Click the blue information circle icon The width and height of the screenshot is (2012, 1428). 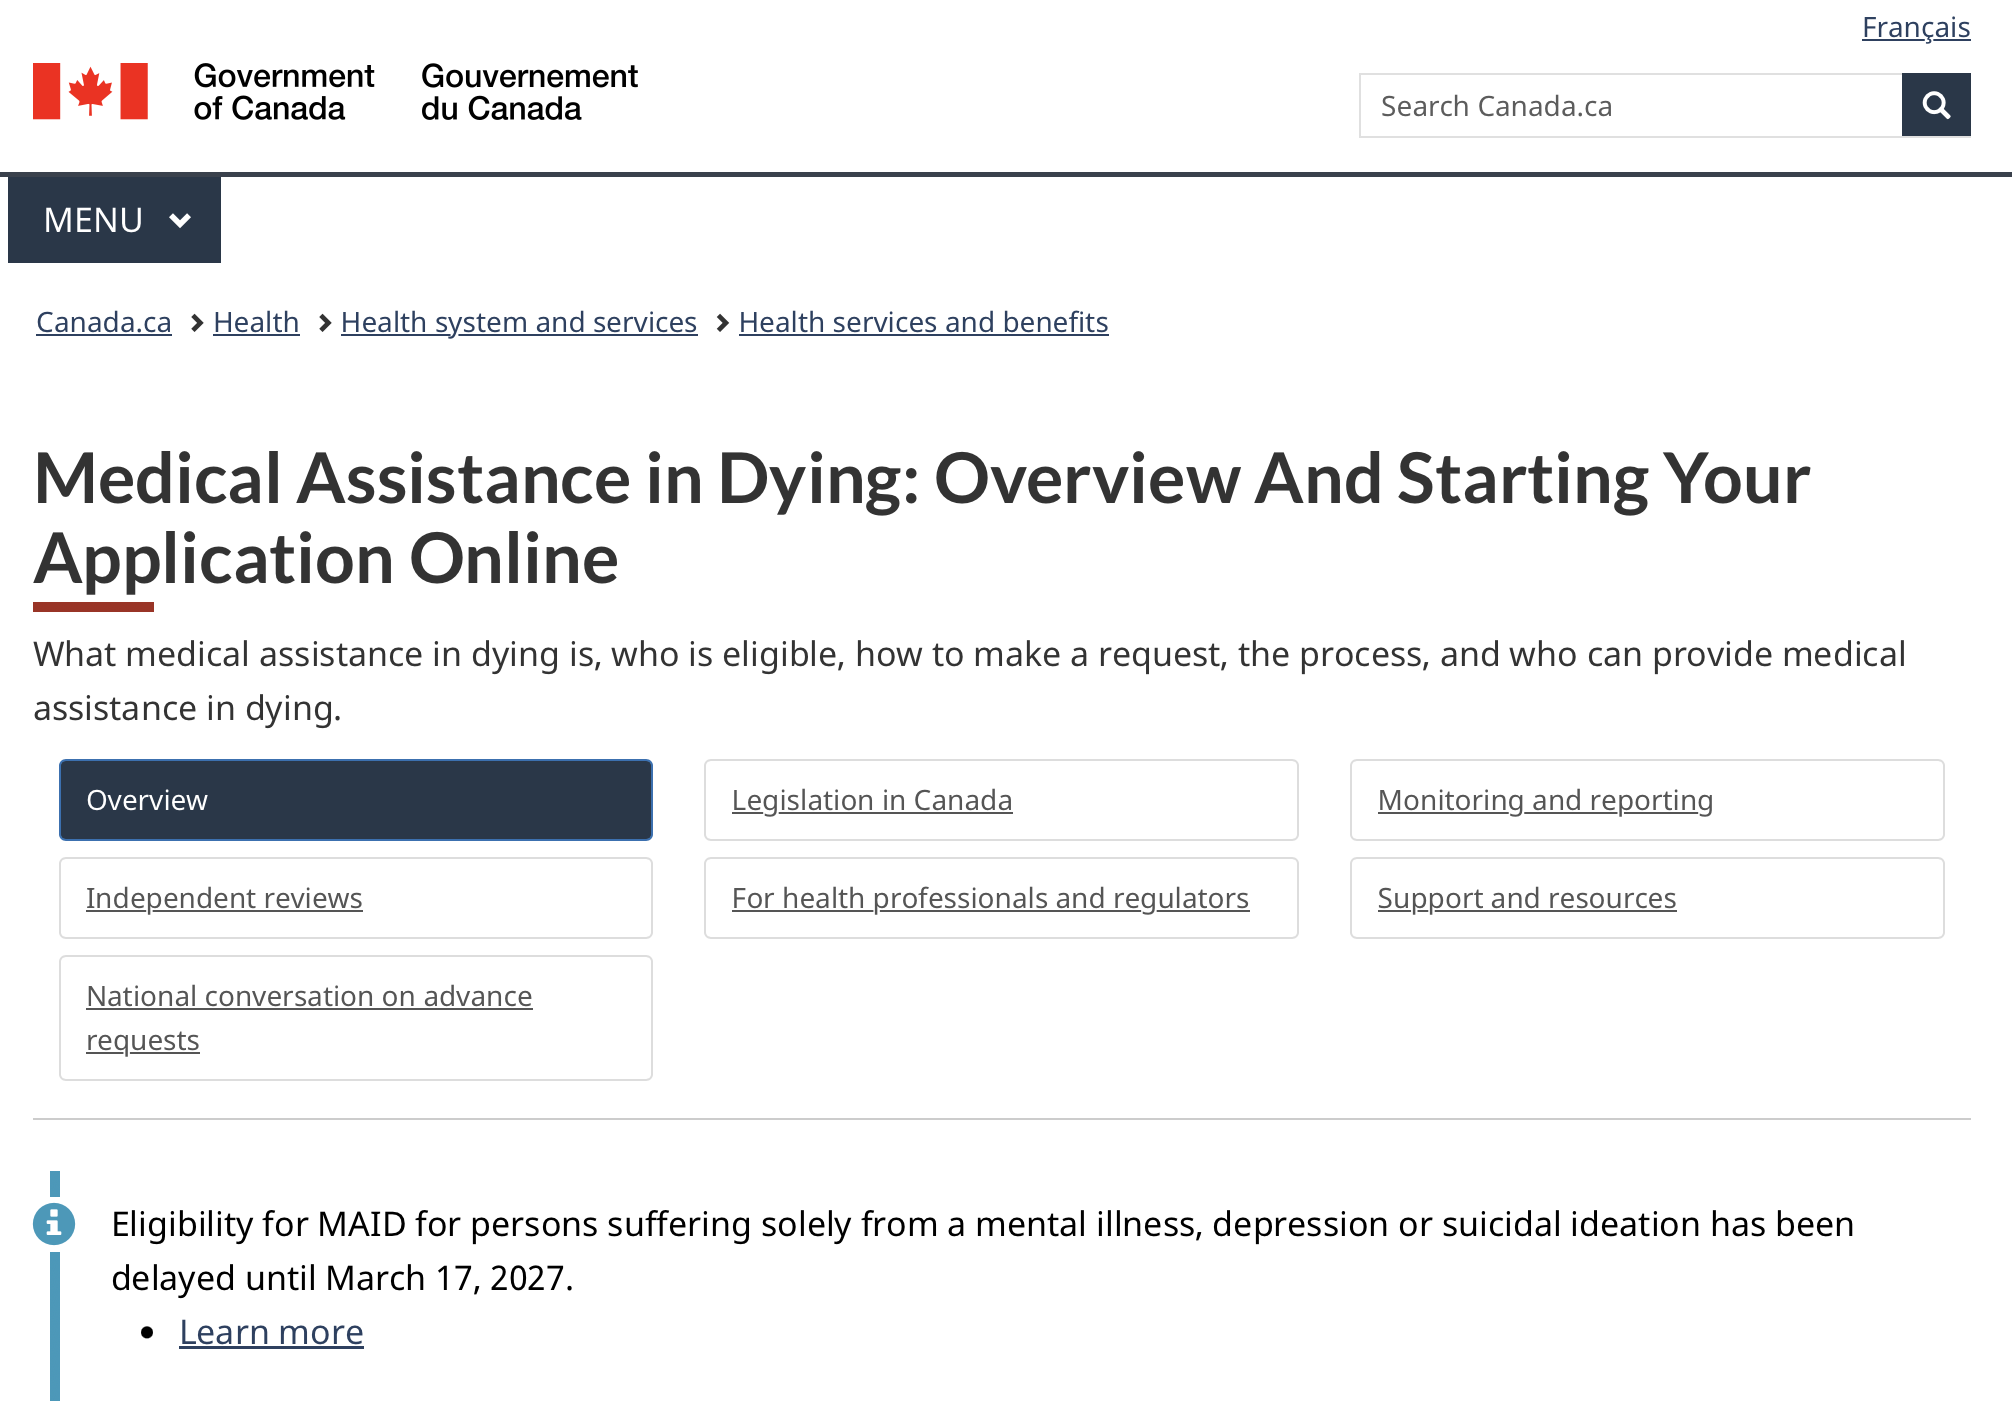(x=54, y=1223)
